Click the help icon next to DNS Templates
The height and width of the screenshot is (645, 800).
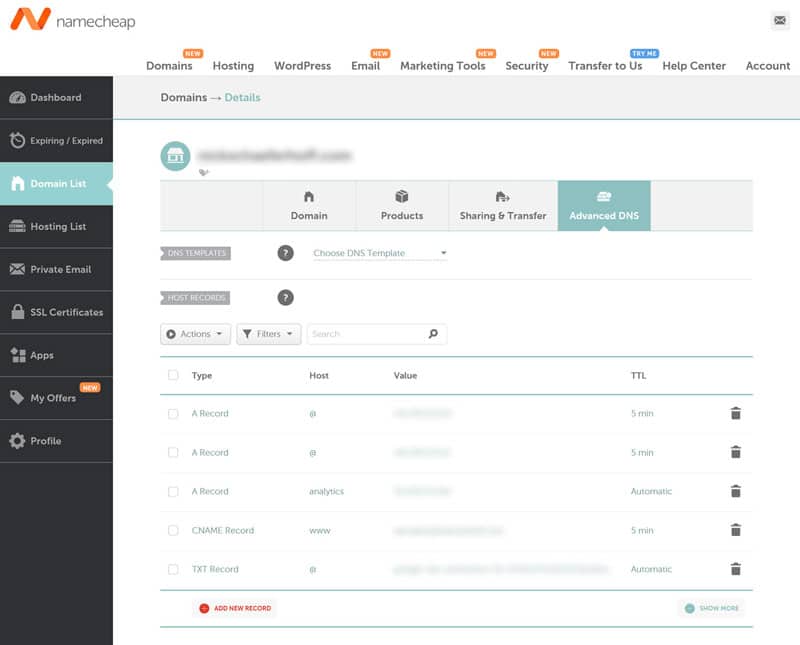click(286, 253)
